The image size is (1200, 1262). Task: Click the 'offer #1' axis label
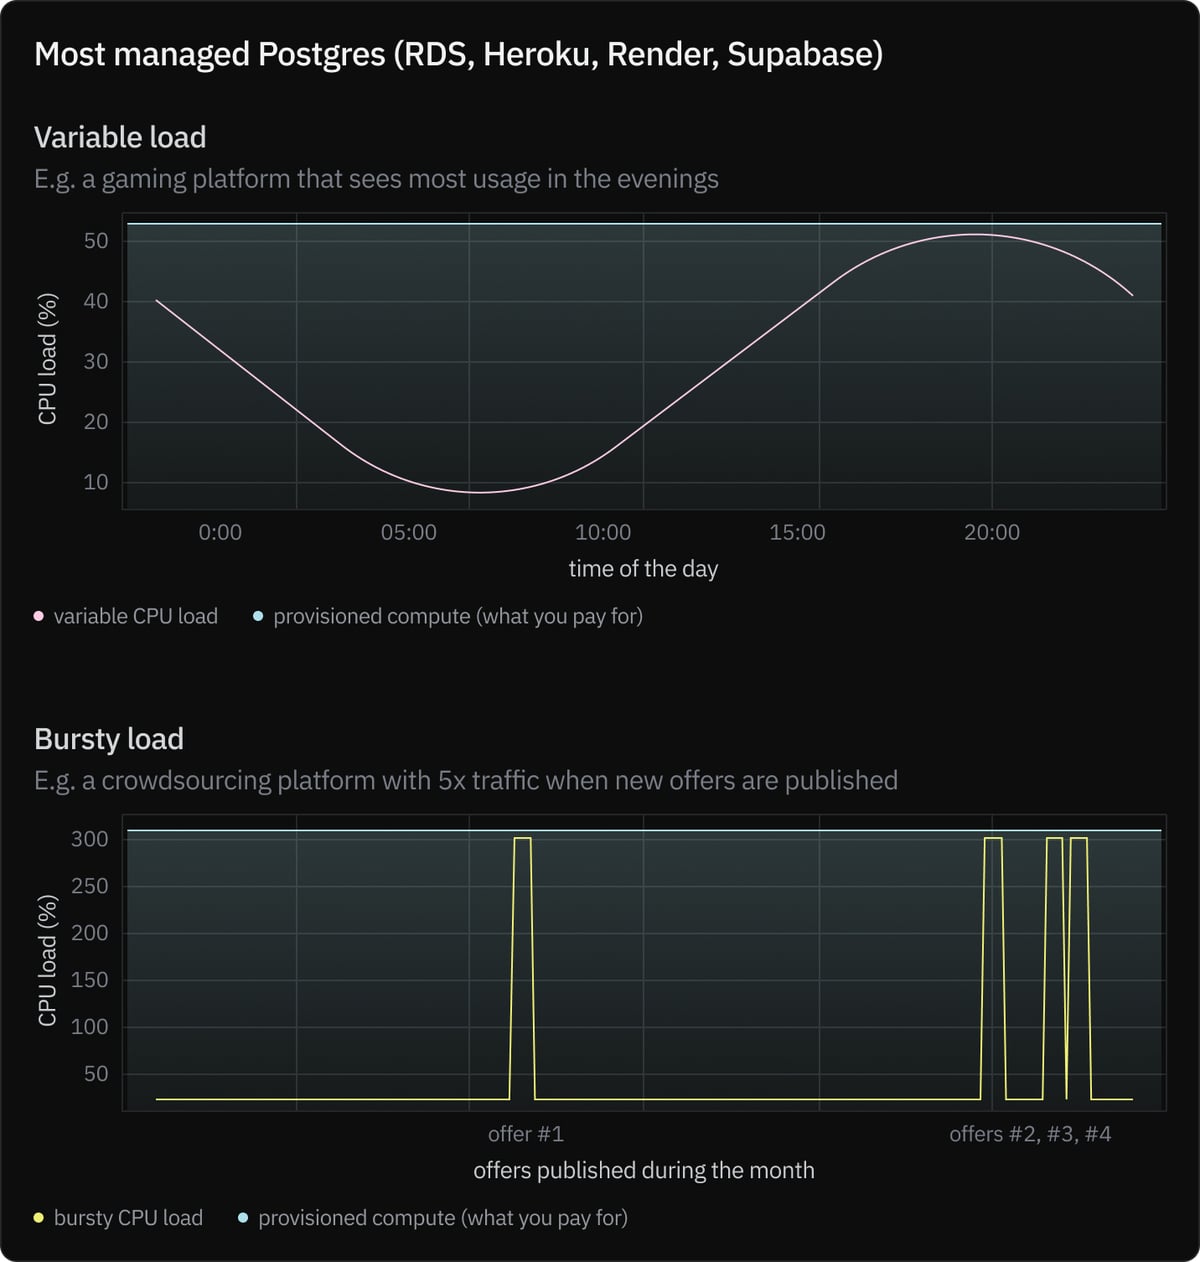526,1134
